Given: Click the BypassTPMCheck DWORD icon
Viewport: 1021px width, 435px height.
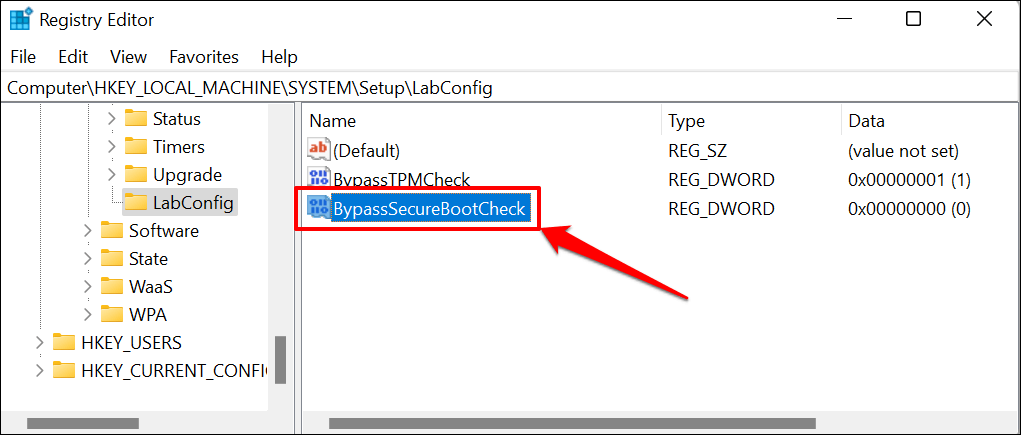Looking at the screenshot, I should click(x=319, y=180).
